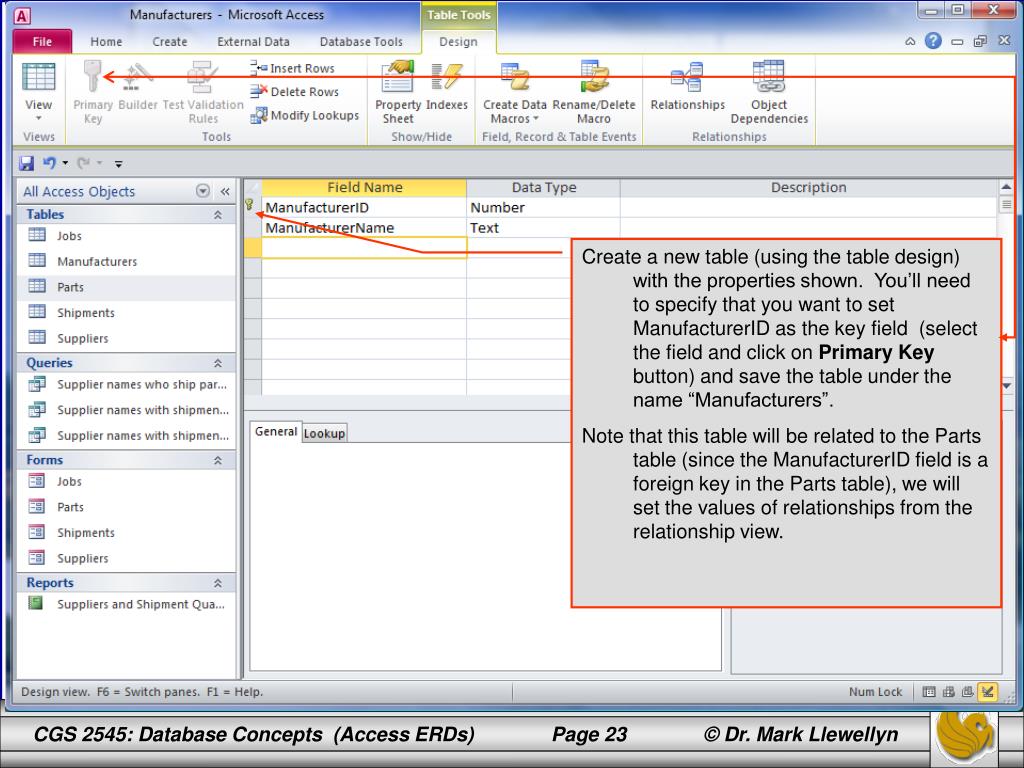1024x768 pixels.
Task: Minimize the ribbon with the caret icon
Action: 910,42
